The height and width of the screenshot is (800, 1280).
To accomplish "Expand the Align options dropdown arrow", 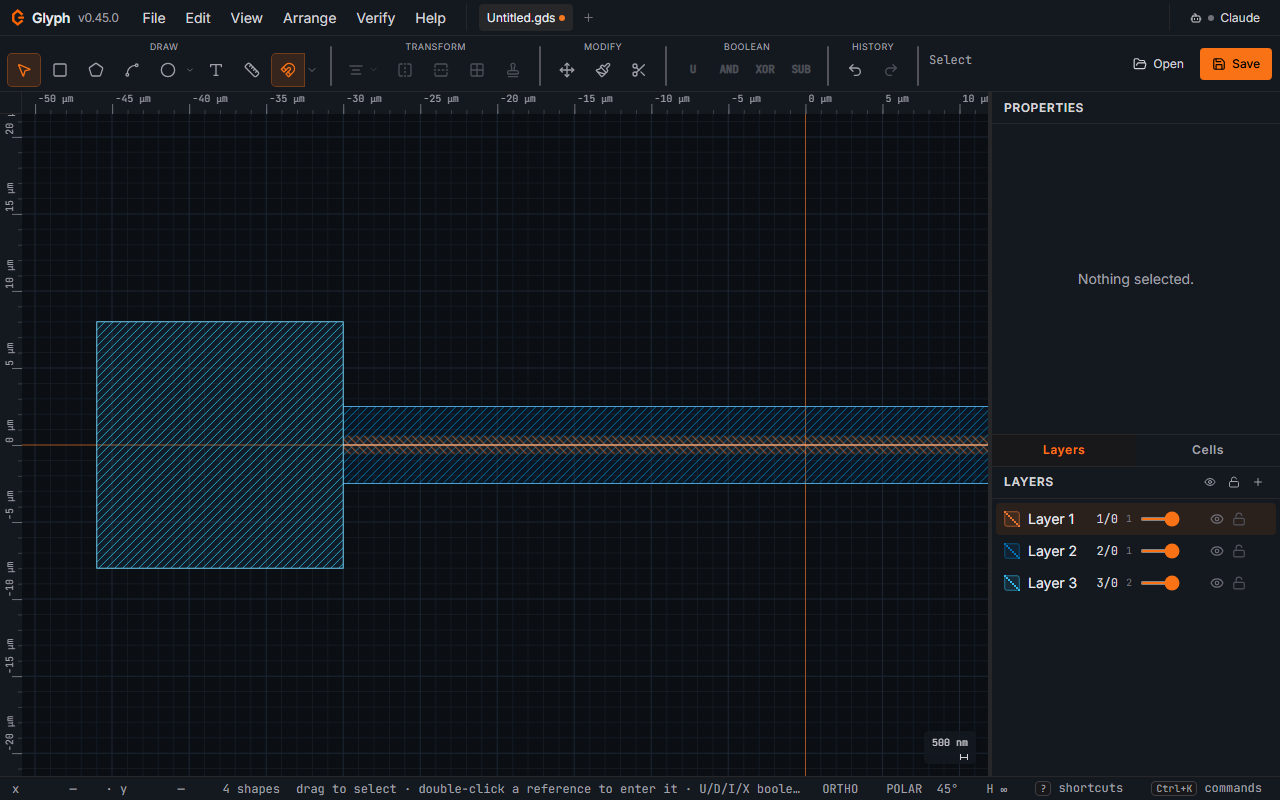I will (374, 70).
